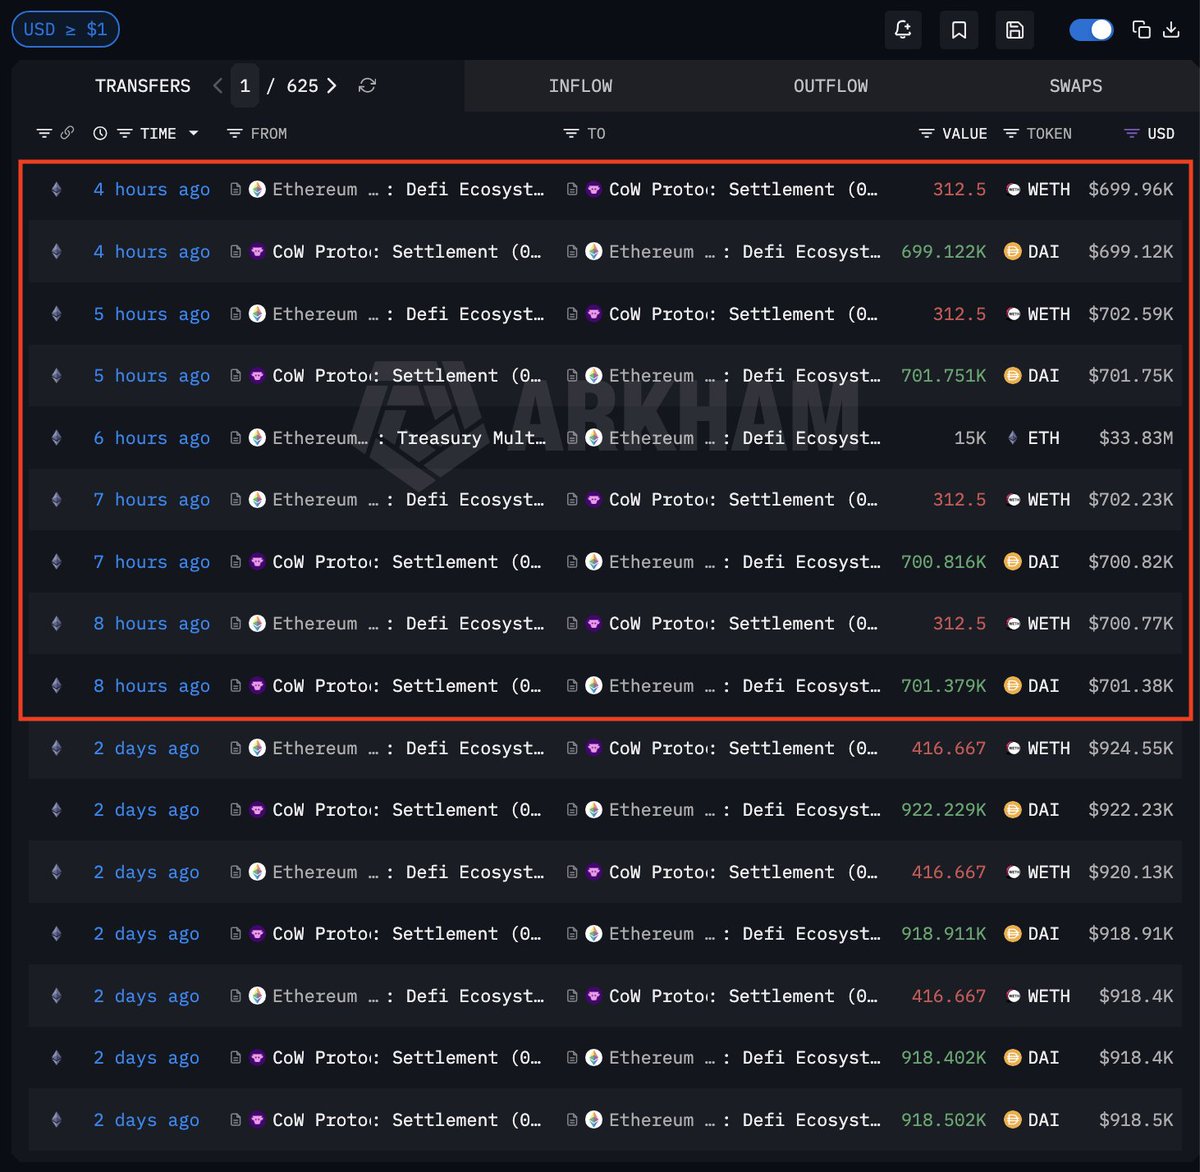Open the TO column filter
The height and width of the screenshot is (1172, 1200).
571,133
